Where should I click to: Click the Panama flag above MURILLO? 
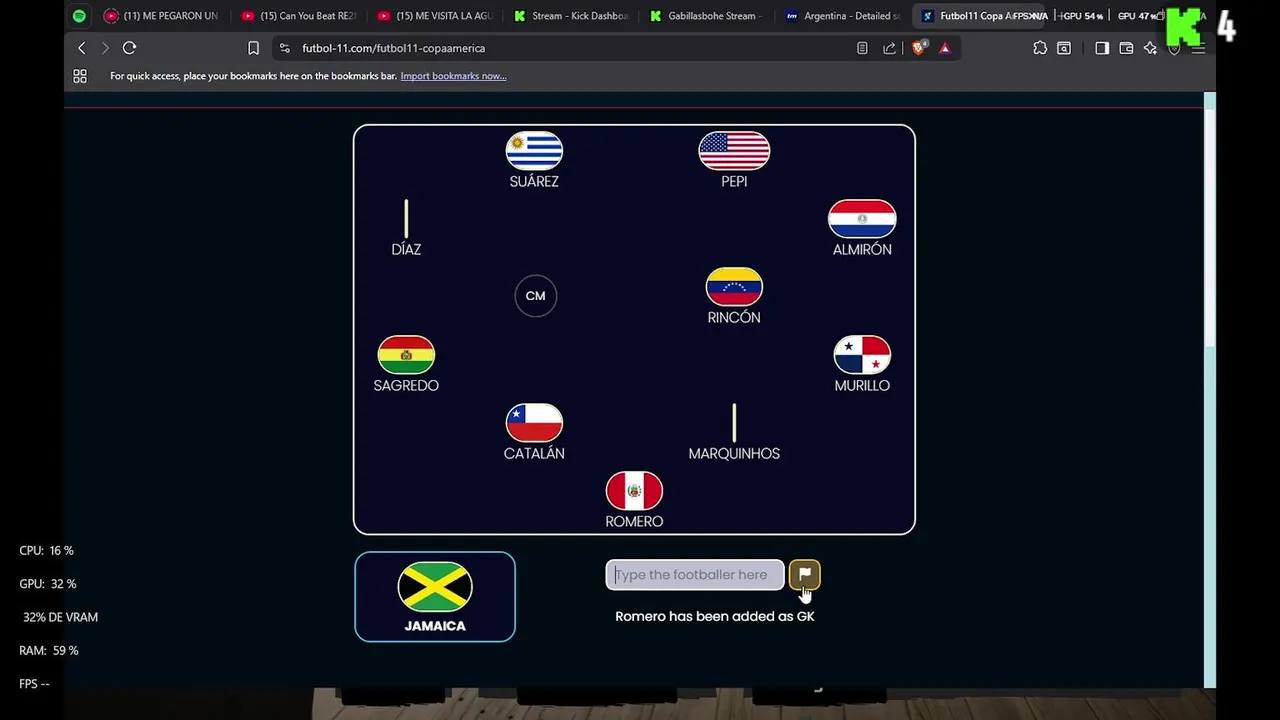[x=862, y=355]
